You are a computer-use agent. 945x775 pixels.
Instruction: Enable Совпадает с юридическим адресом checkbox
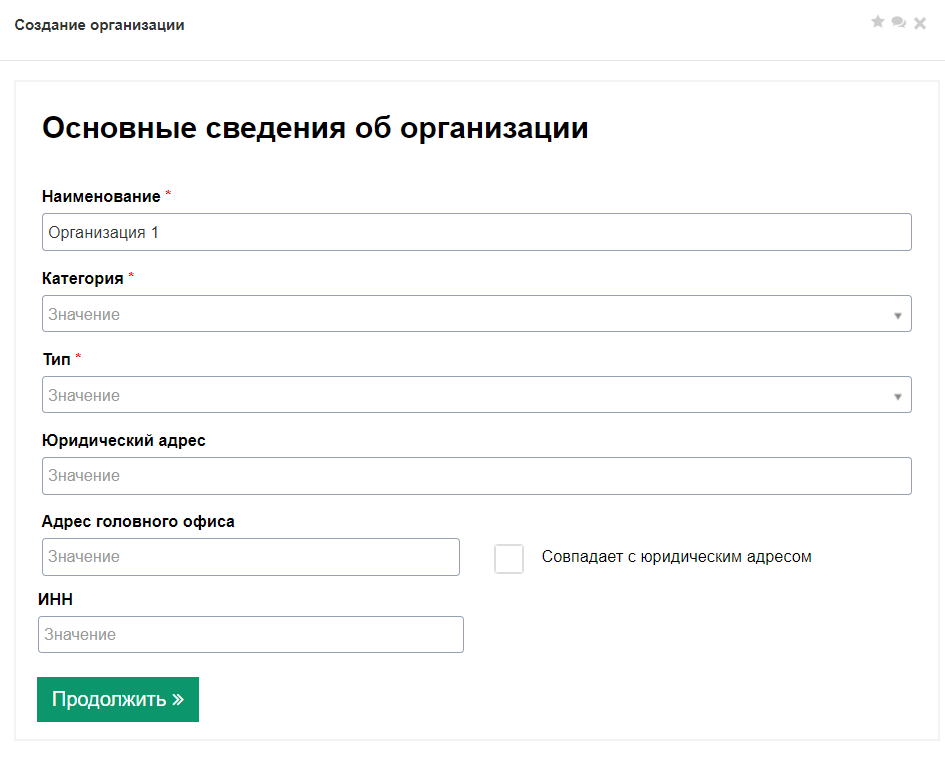pyautogui.click(x=509, y=558)
